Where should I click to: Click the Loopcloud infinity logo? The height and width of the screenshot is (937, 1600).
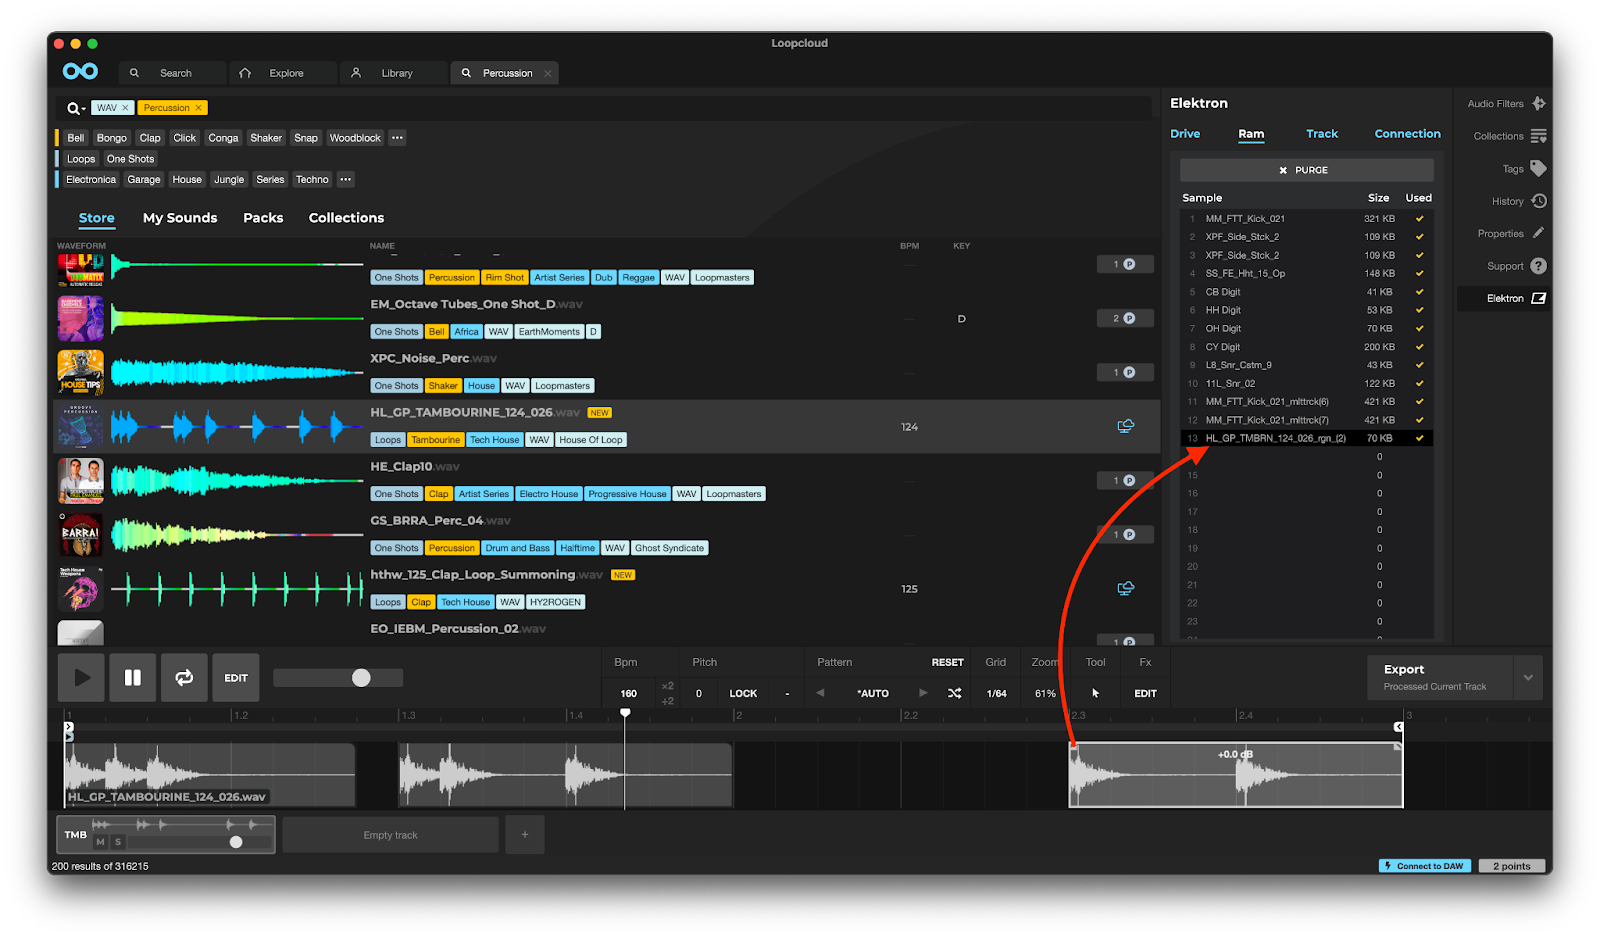point(80,71)
